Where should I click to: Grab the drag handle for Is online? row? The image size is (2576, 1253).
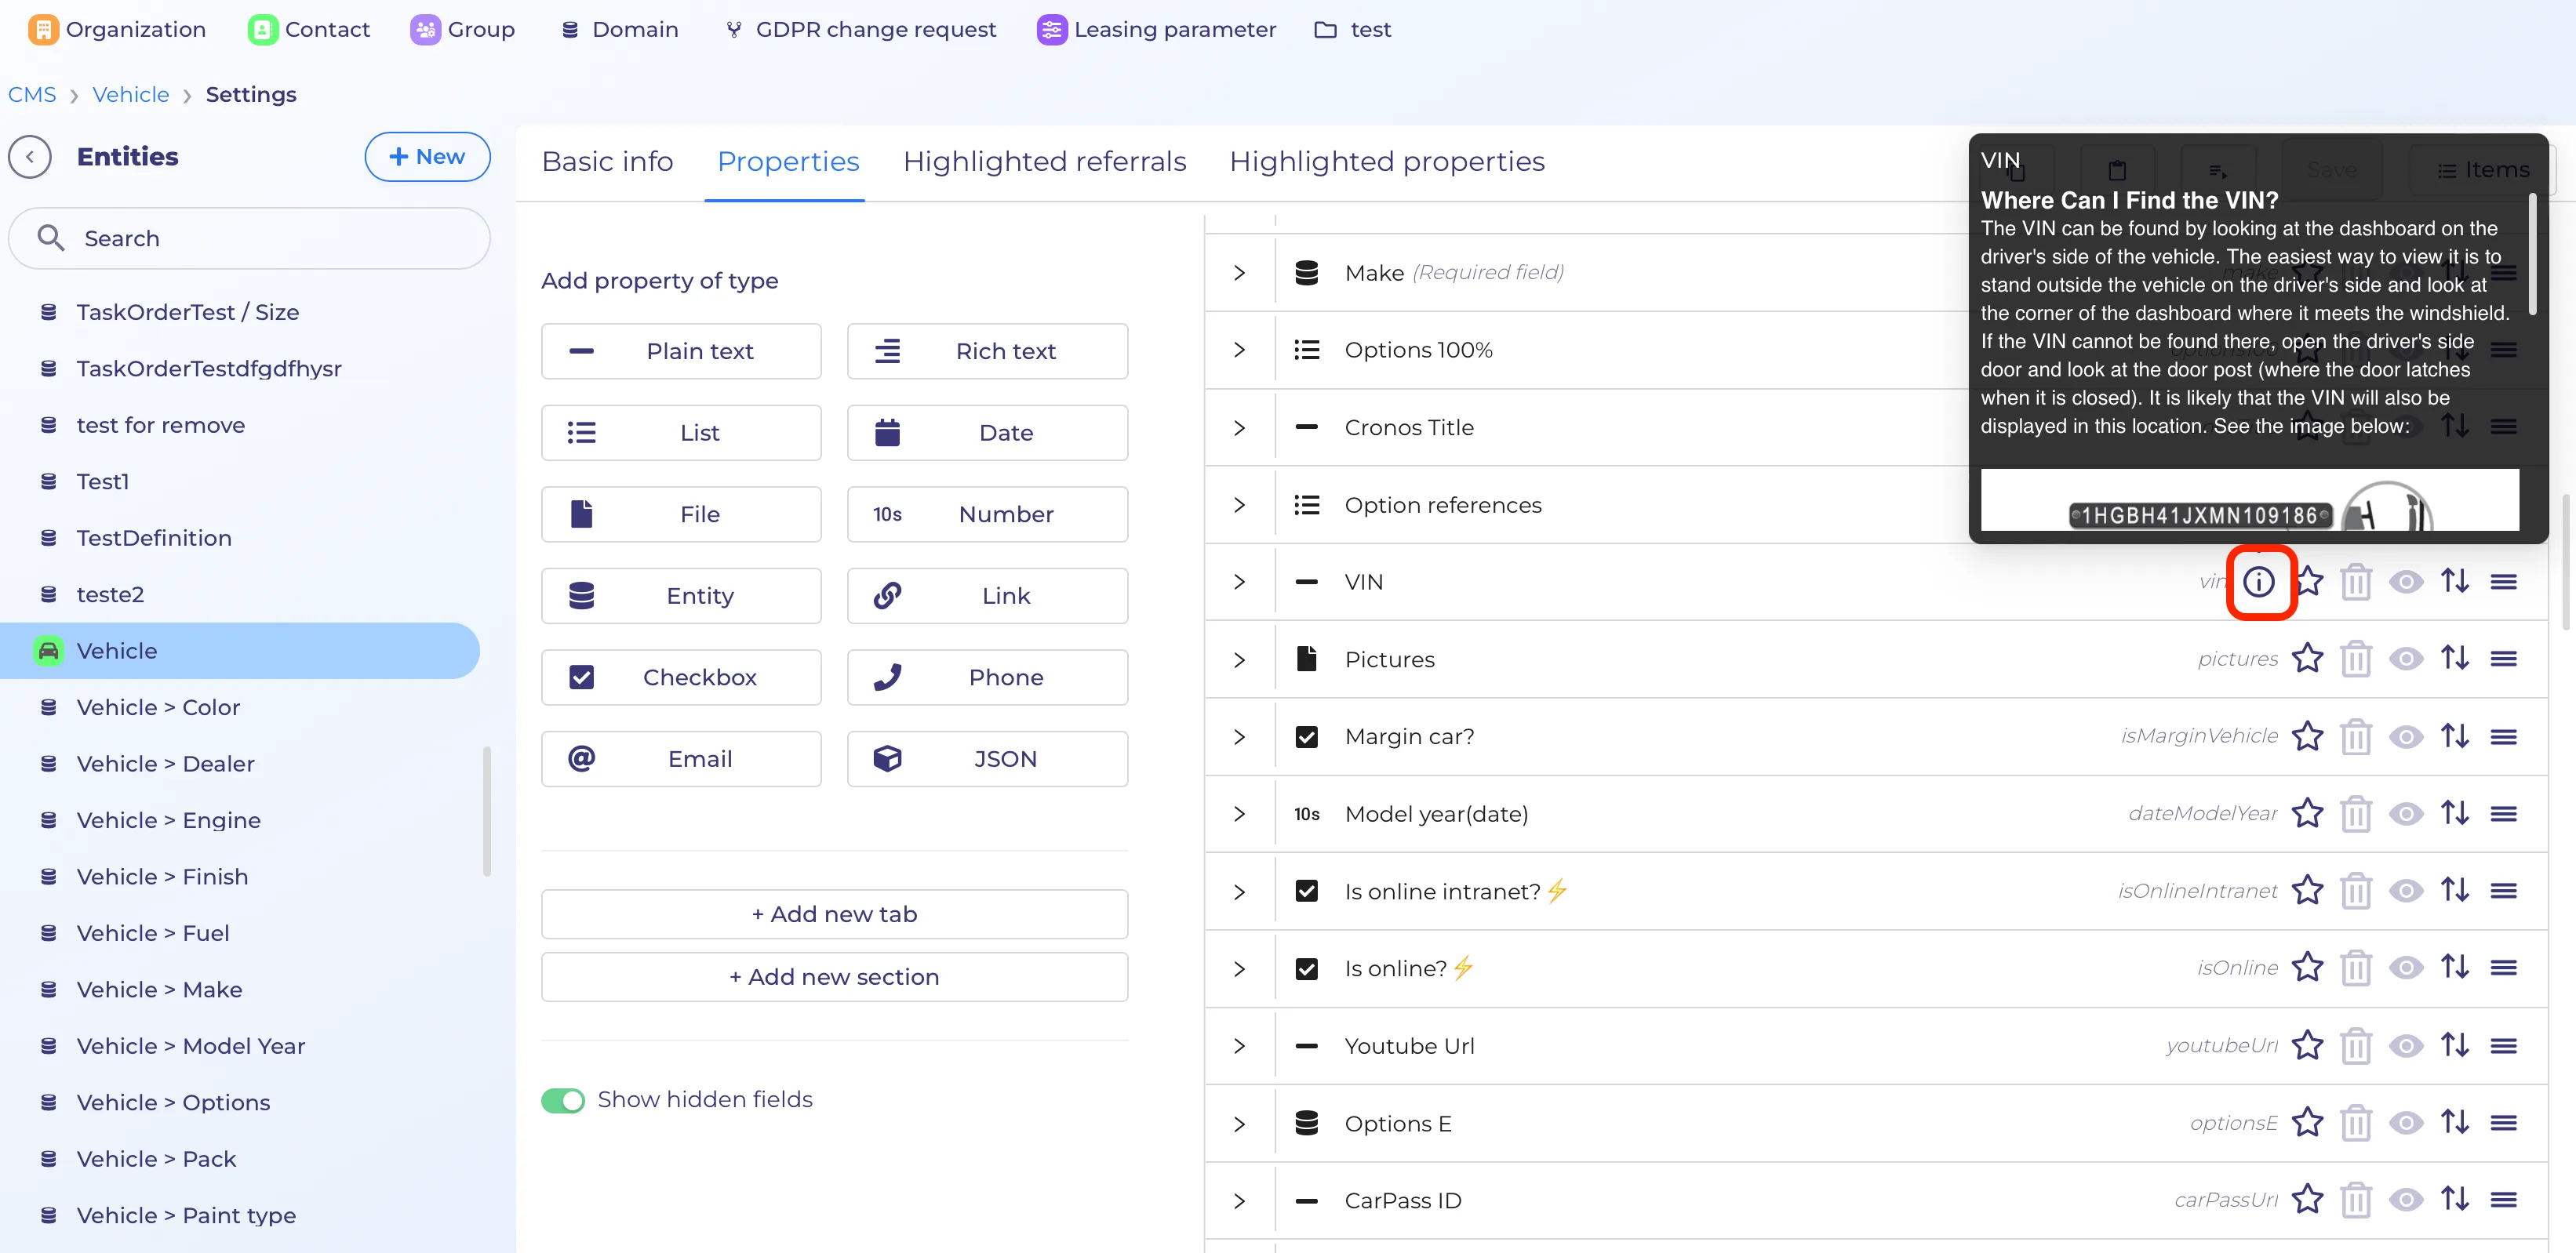click(2504, 968)
